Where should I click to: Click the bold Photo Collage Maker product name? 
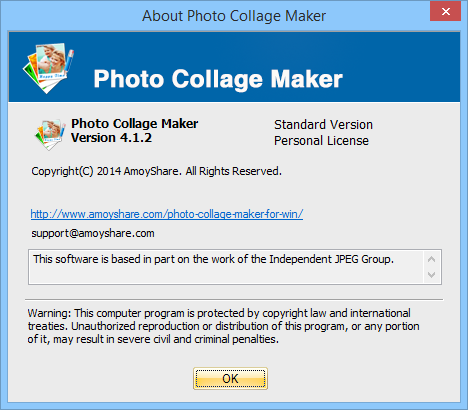coord(135,124)
